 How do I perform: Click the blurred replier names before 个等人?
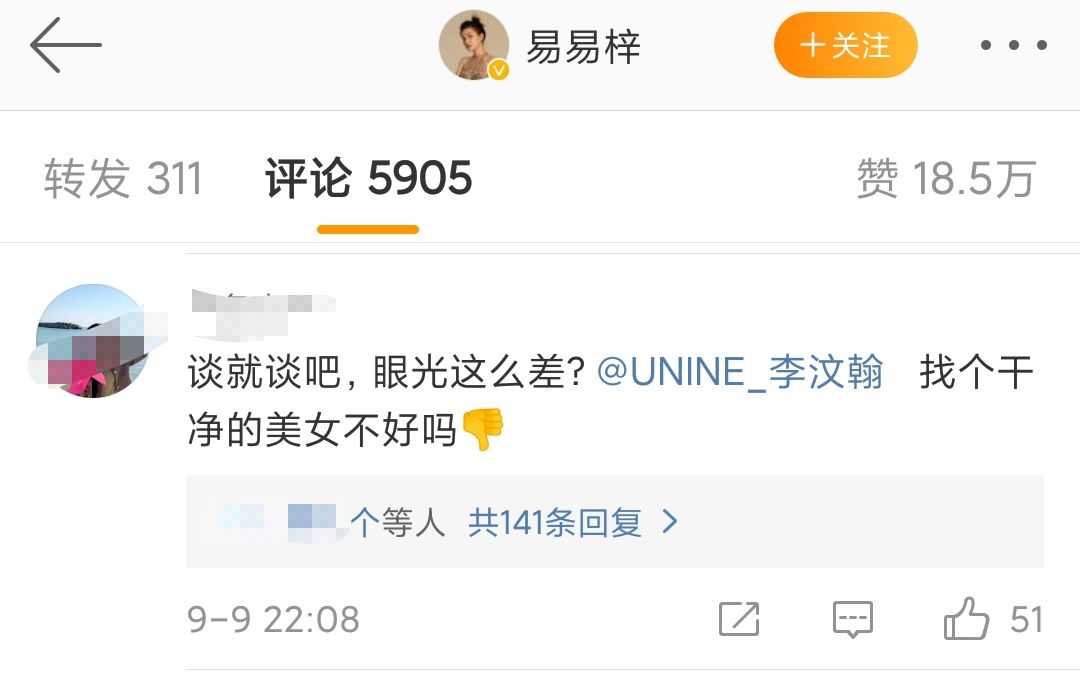pos(275,520)
